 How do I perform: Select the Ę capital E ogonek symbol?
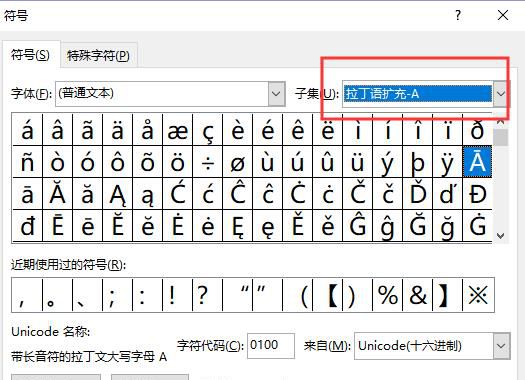click(237, 226)
